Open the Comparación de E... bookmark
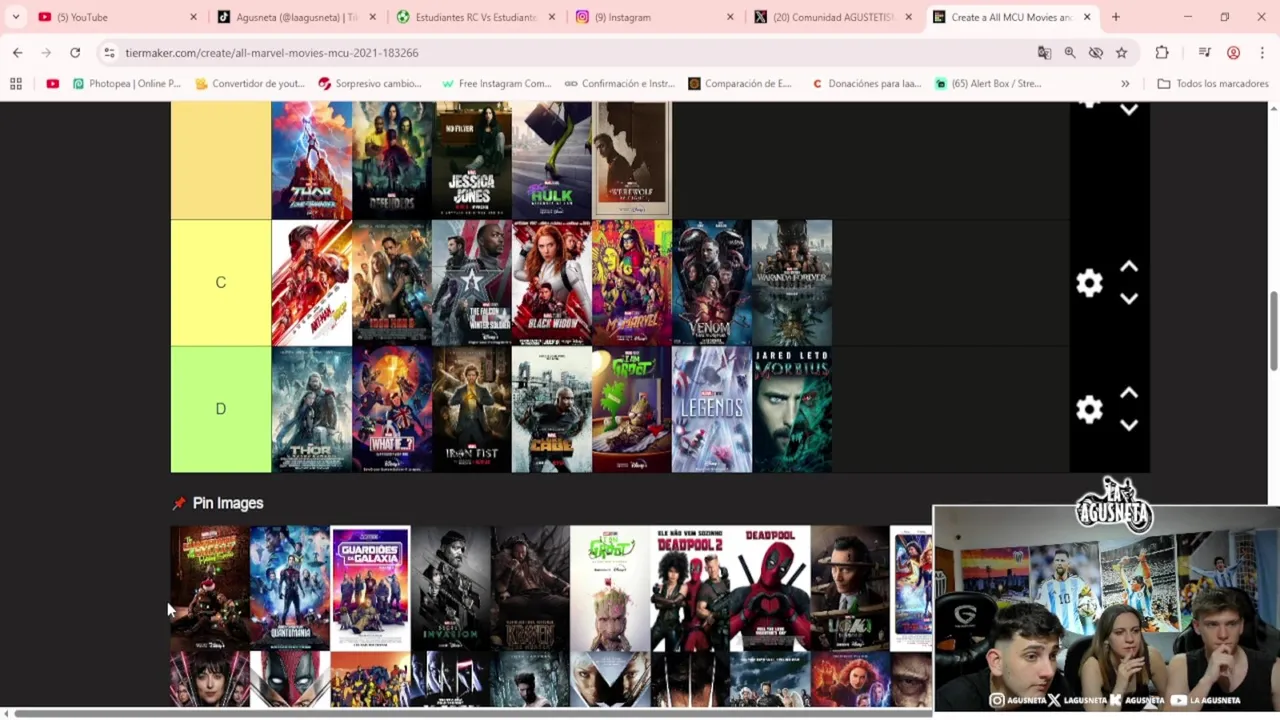 (740, 84)
